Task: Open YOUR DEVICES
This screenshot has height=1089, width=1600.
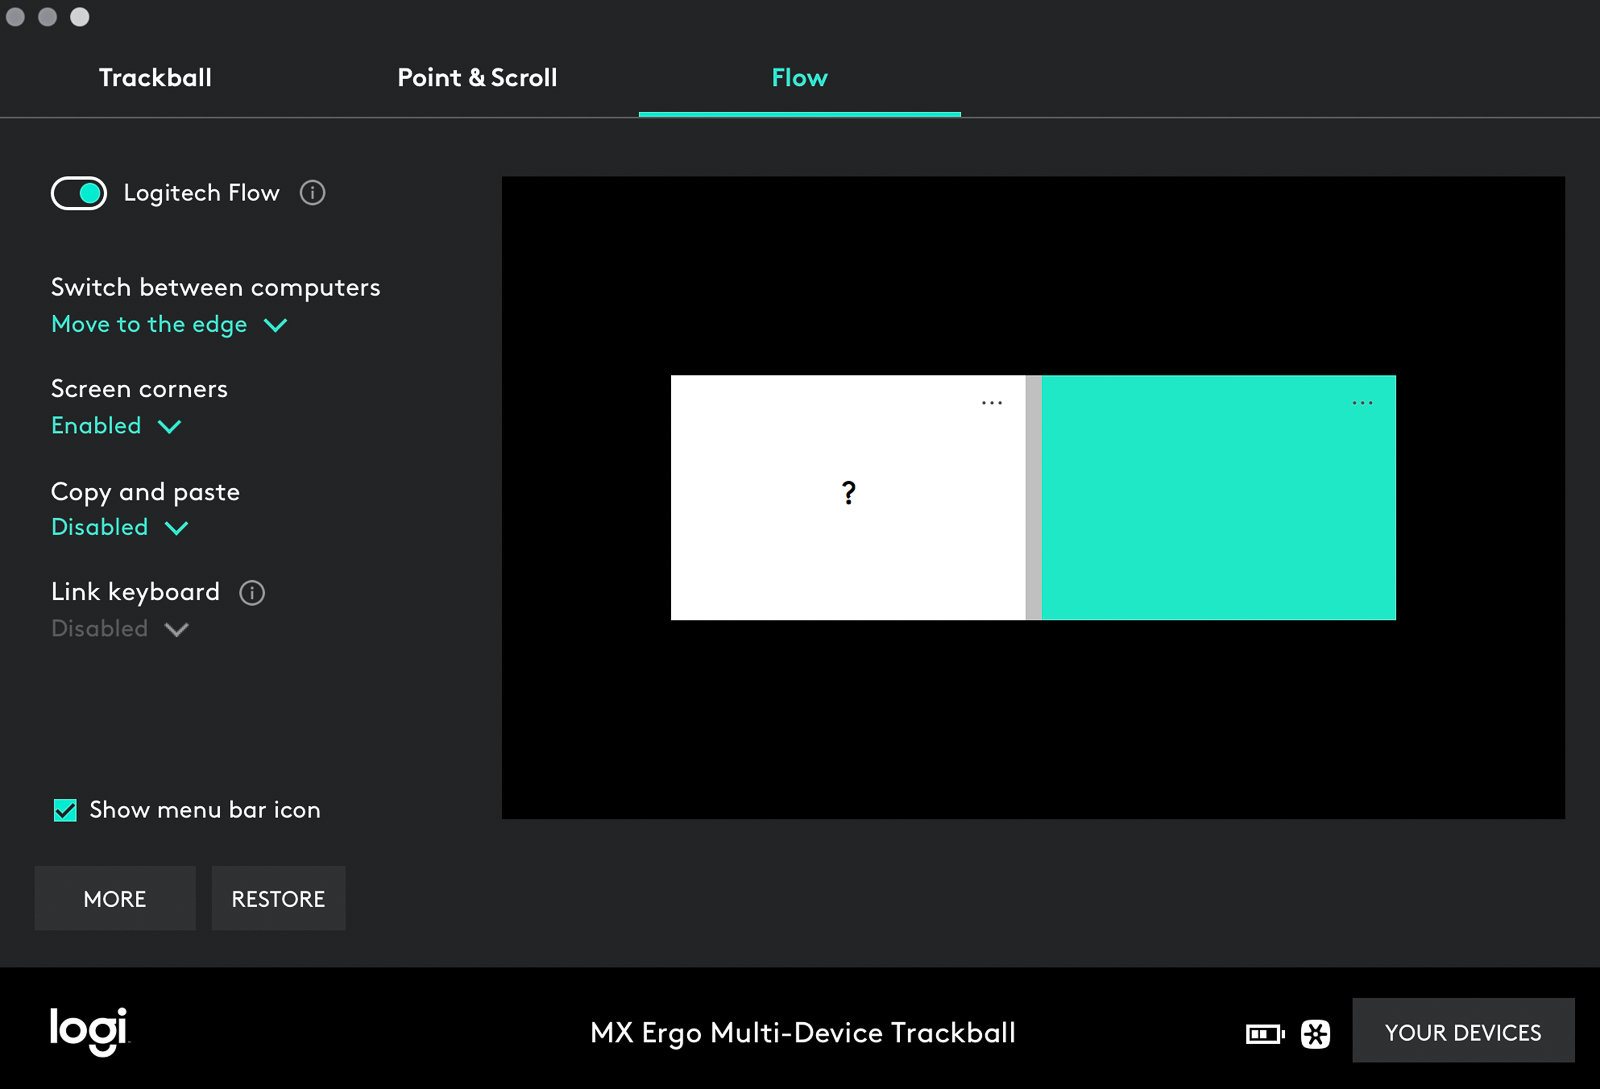Action: click(x=1463, y=1031)
